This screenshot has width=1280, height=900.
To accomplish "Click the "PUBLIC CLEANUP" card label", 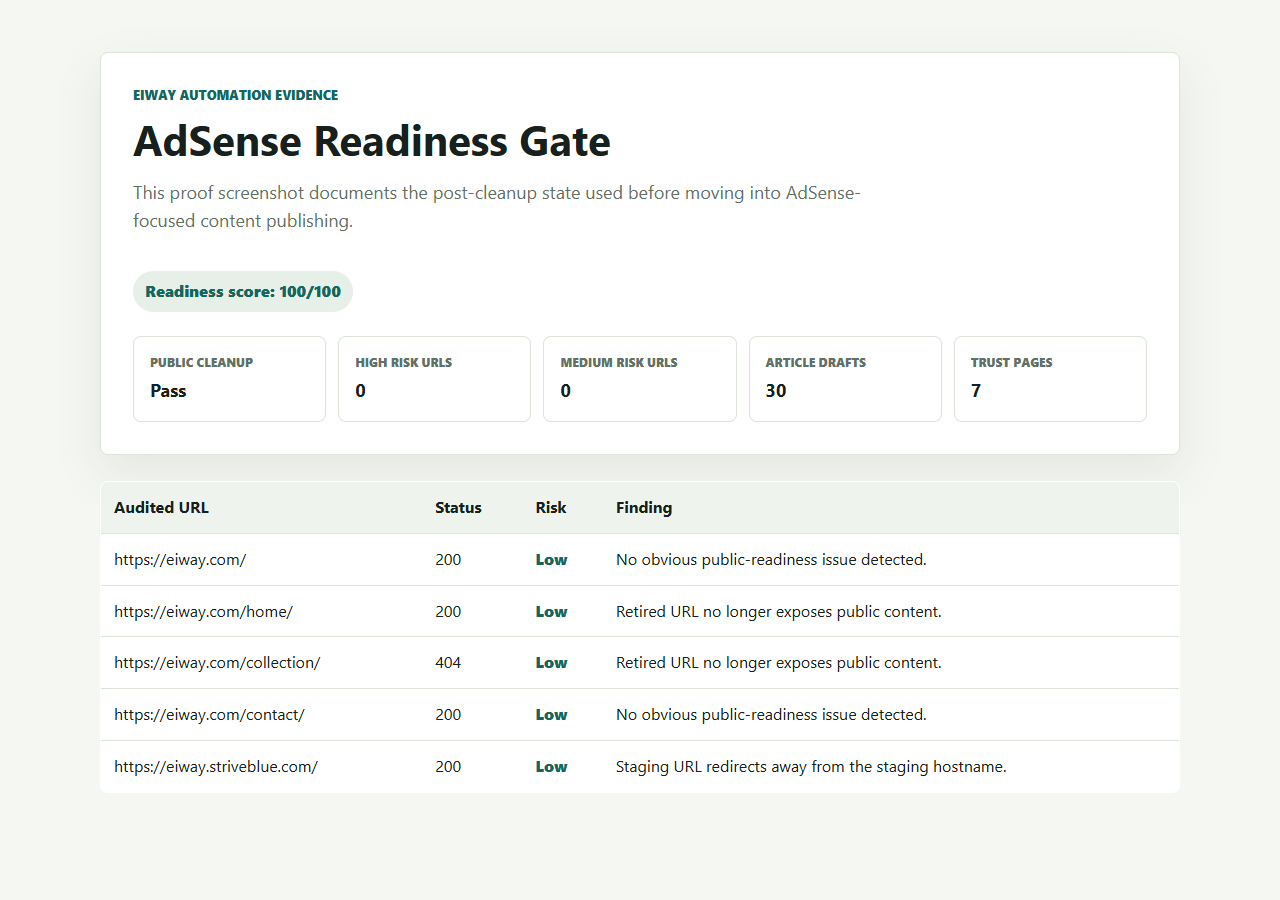I will click(x=202, y=363).
